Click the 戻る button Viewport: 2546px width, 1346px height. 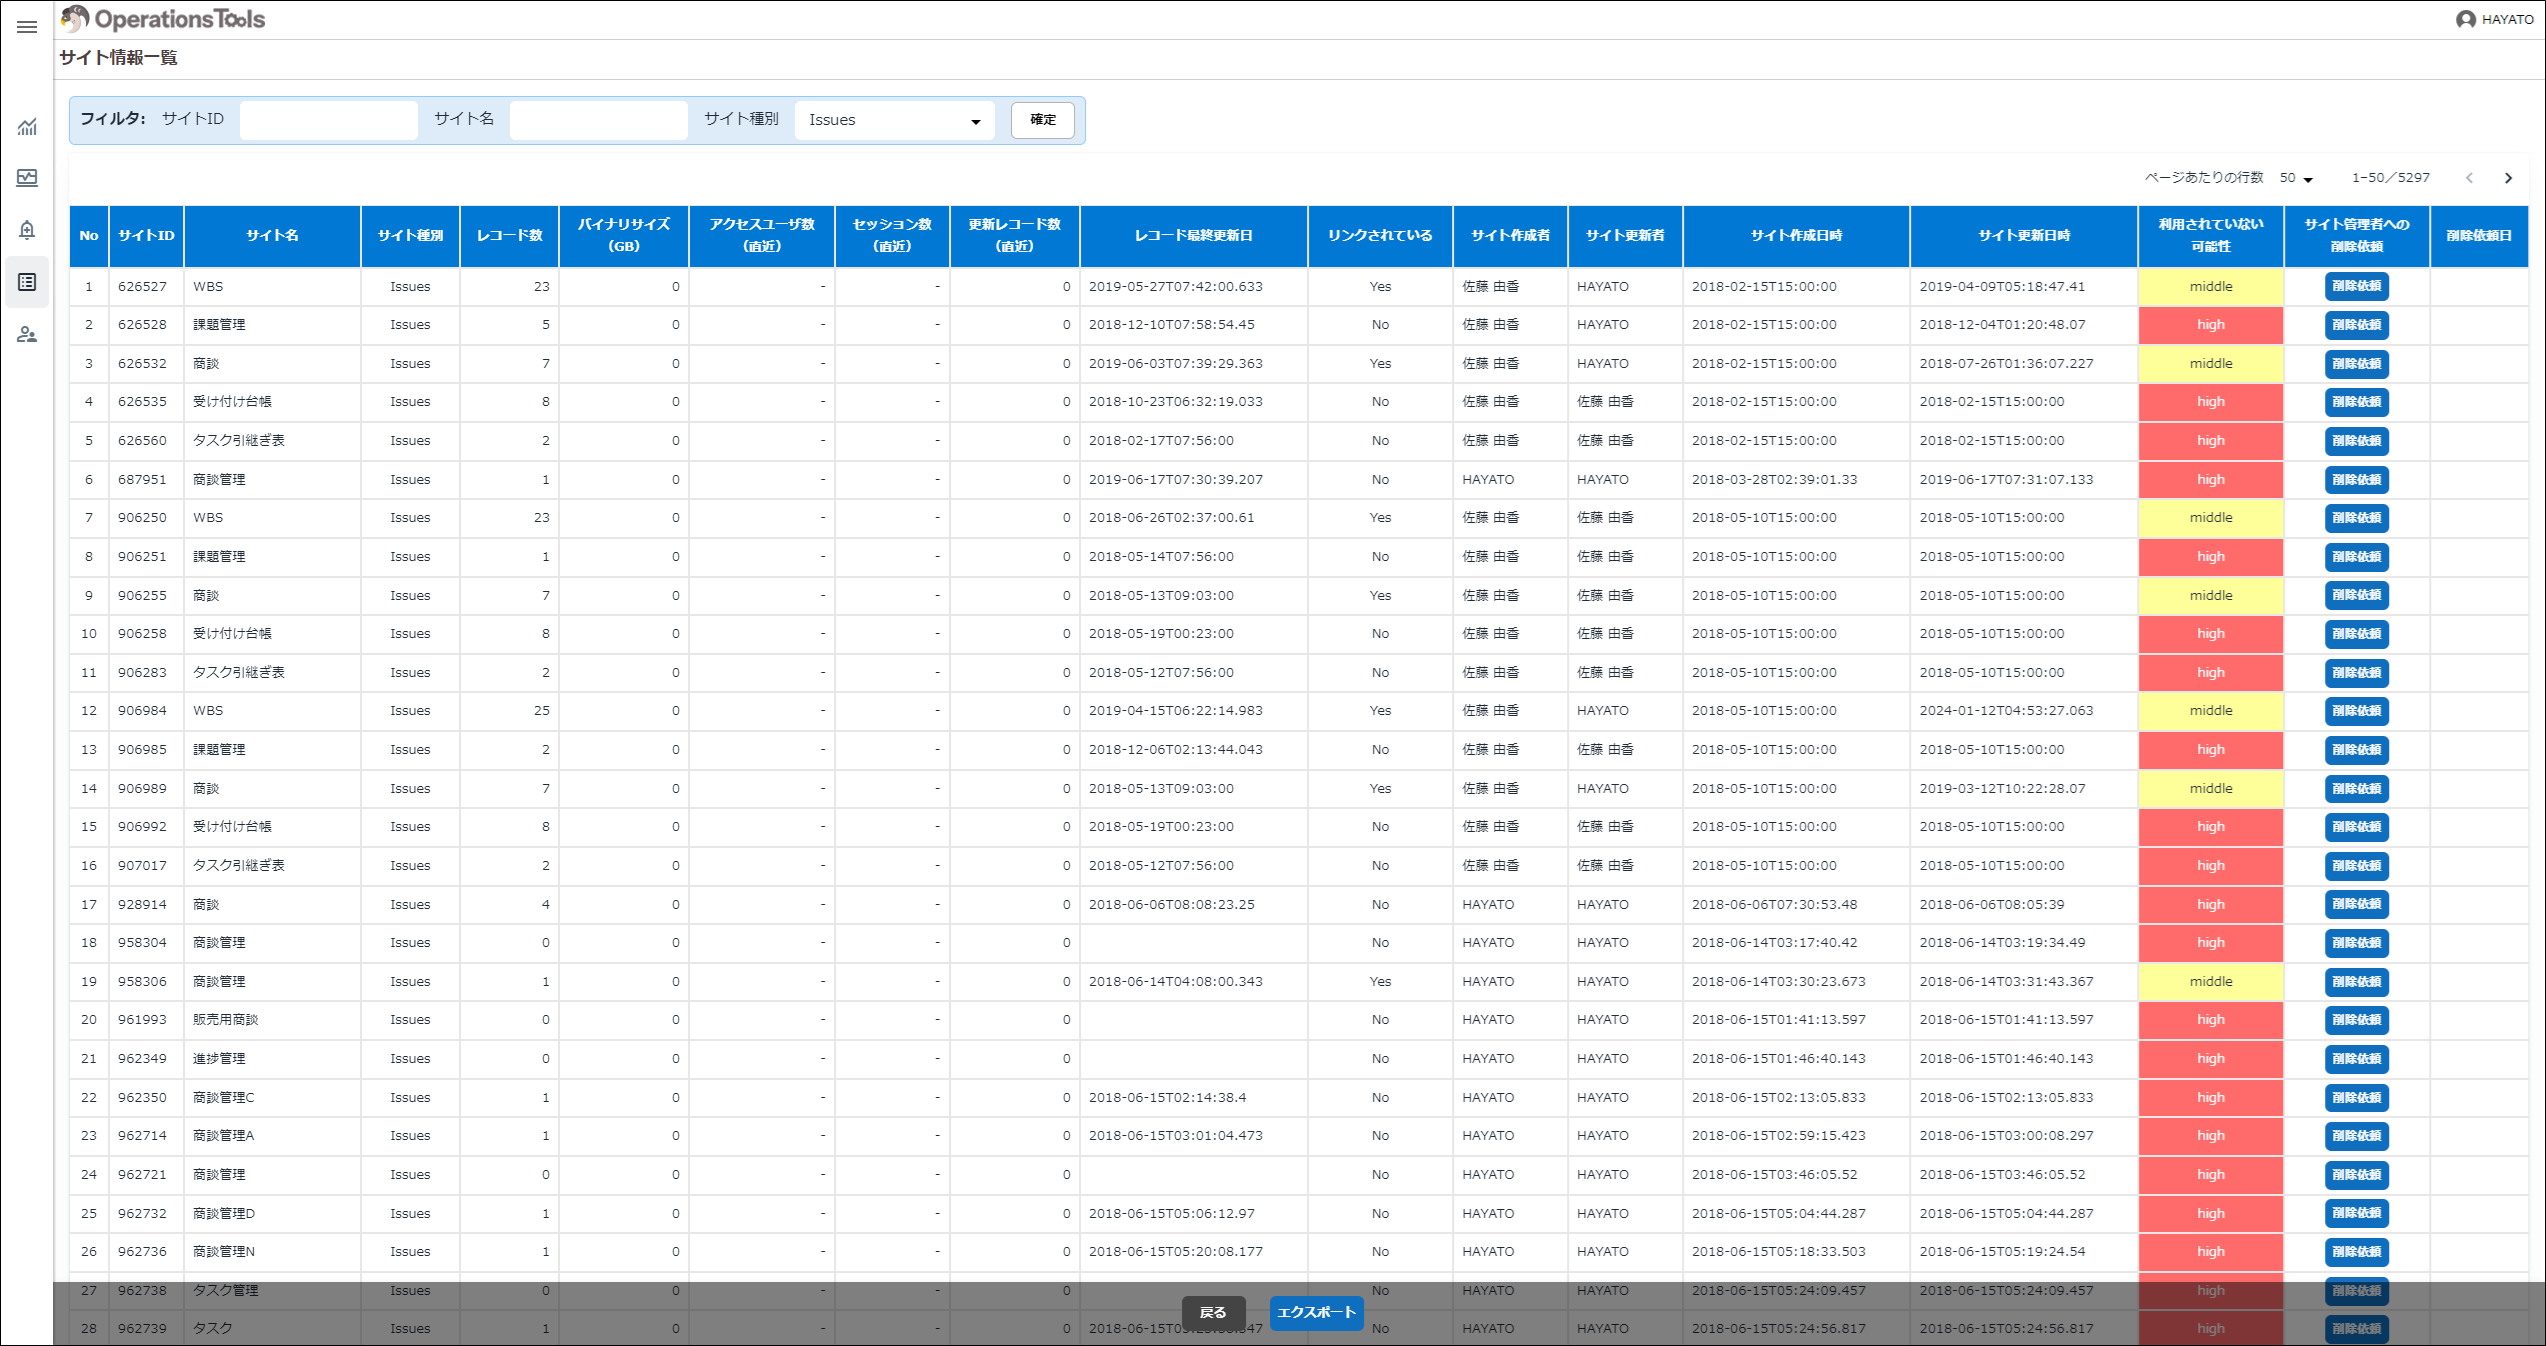pos(1213,1313)
